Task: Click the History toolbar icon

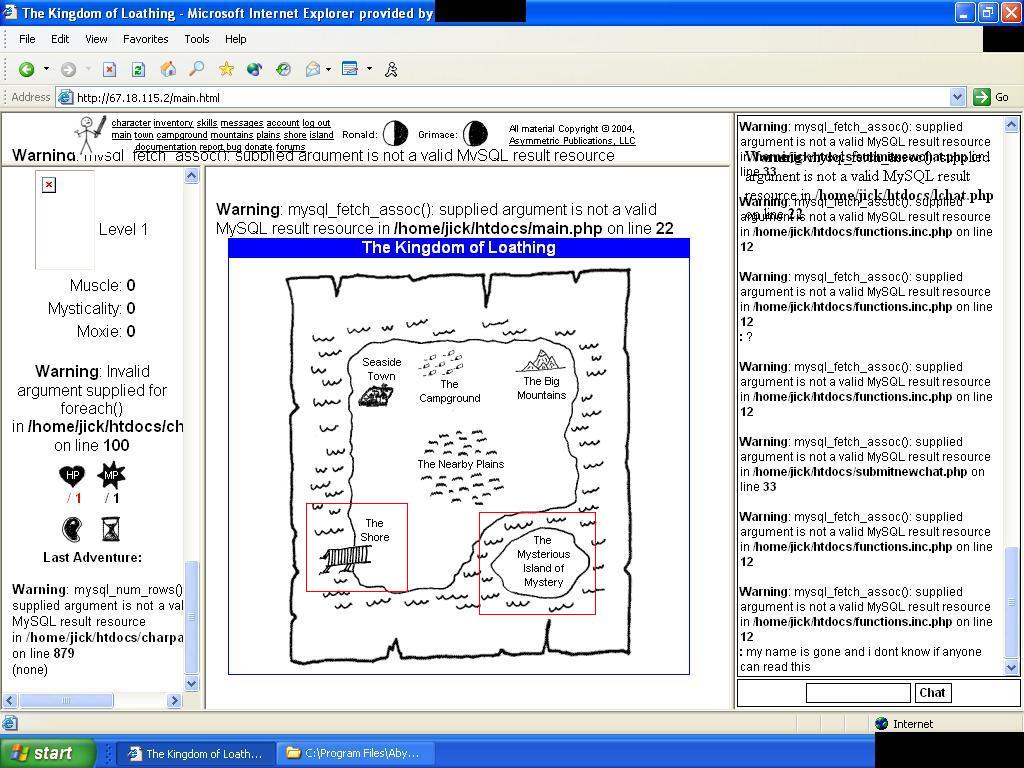Action: tap(283, 69)
